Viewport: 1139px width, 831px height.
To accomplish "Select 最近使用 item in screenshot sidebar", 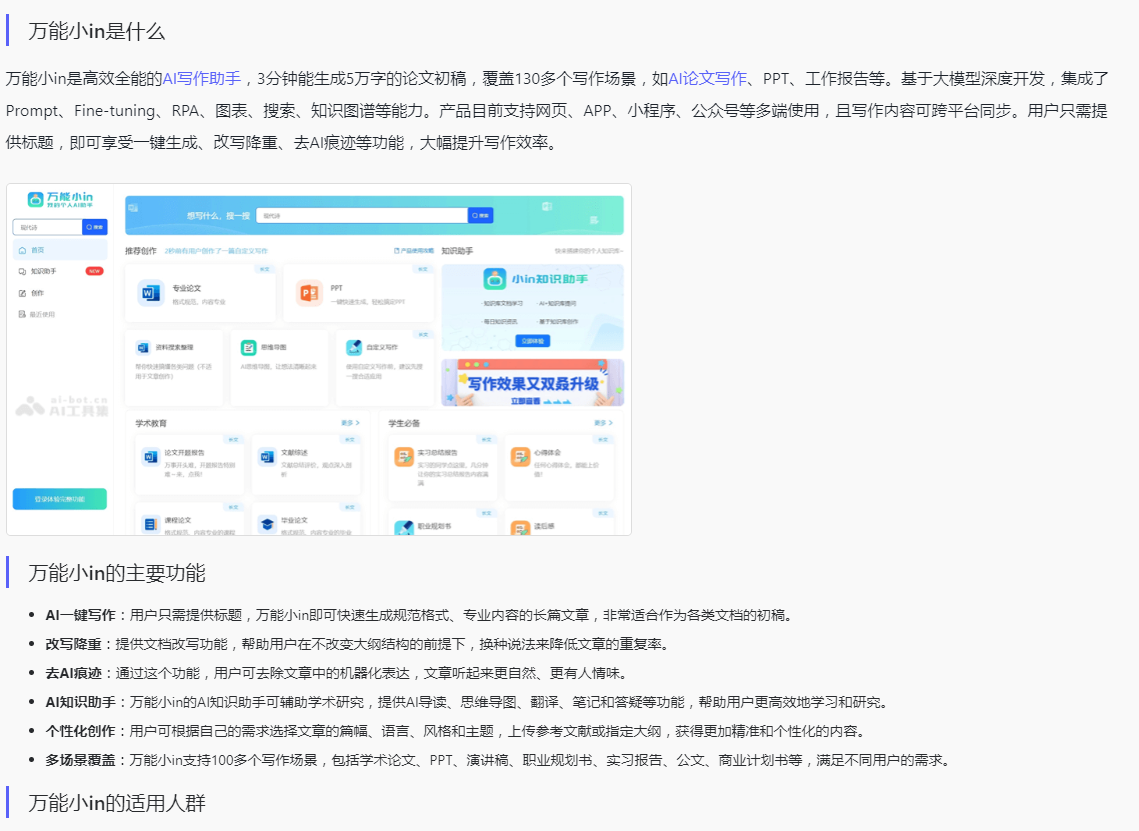I will pos(60,315).
